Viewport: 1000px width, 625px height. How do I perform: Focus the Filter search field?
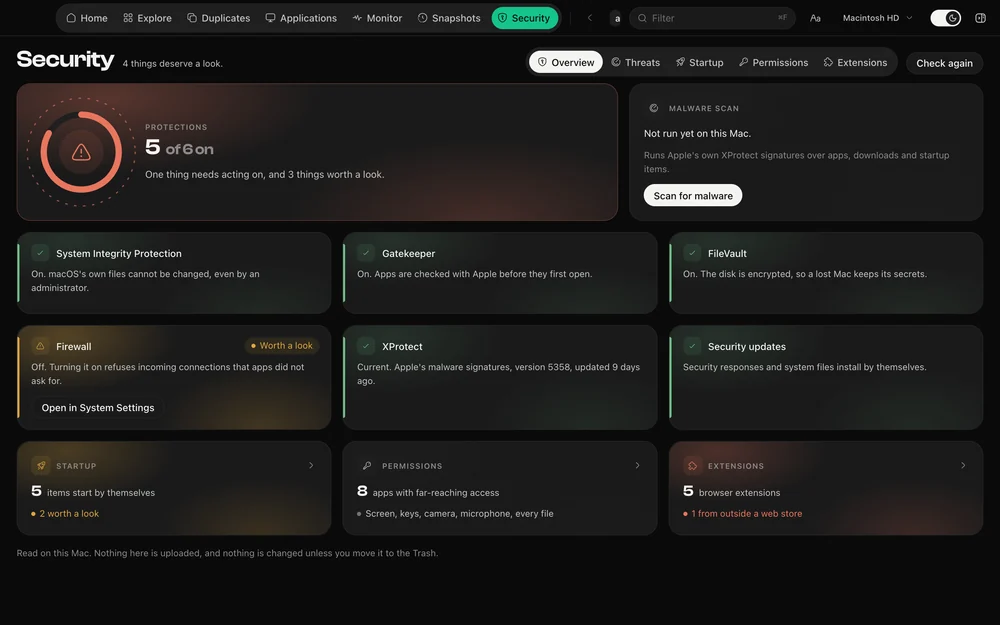(x=712, y=18)
